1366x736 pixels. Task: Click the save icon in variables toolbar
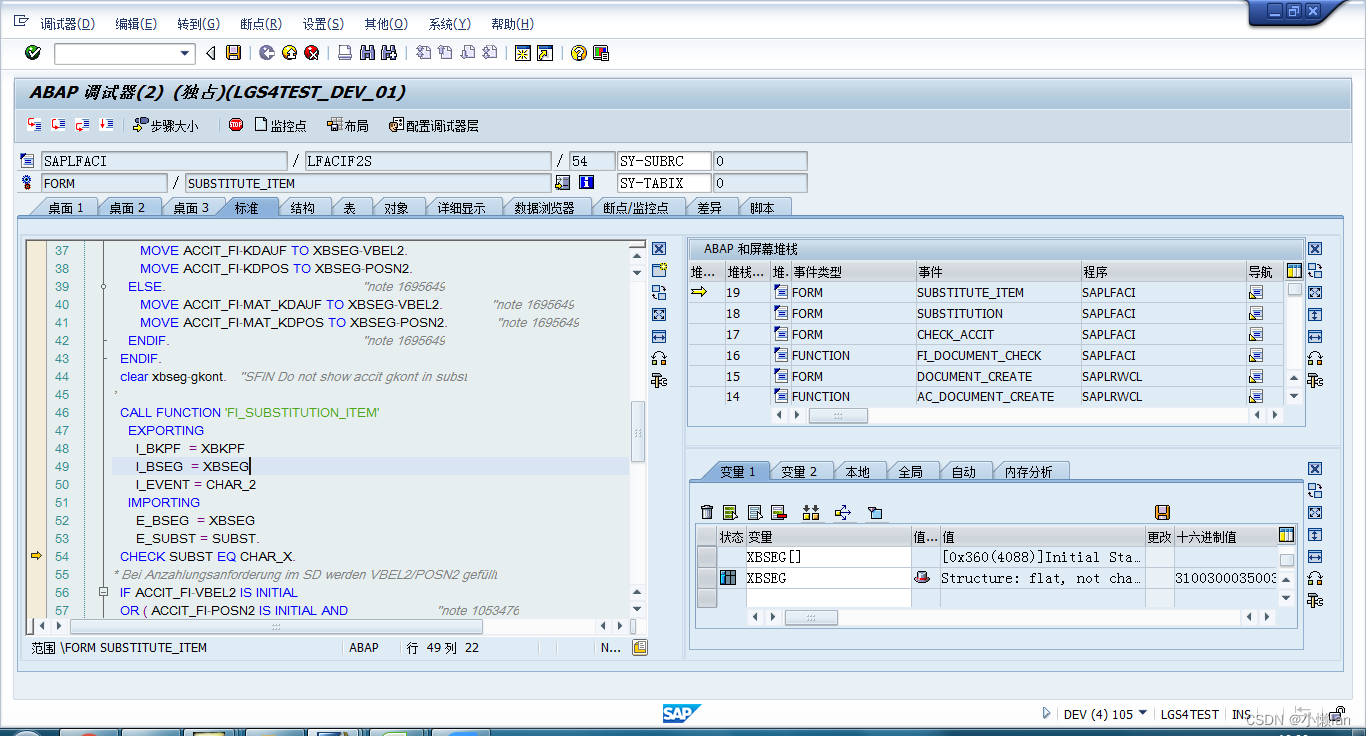1162,512
